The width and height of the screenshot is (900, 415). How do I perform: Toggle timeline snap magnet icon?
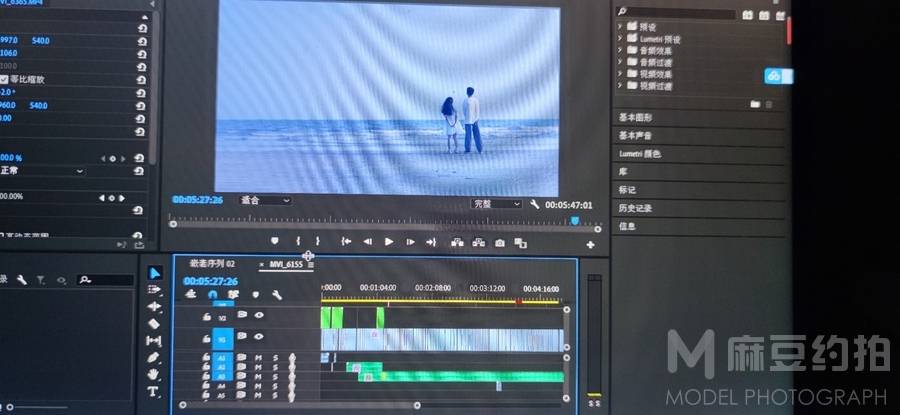(212, 294)
